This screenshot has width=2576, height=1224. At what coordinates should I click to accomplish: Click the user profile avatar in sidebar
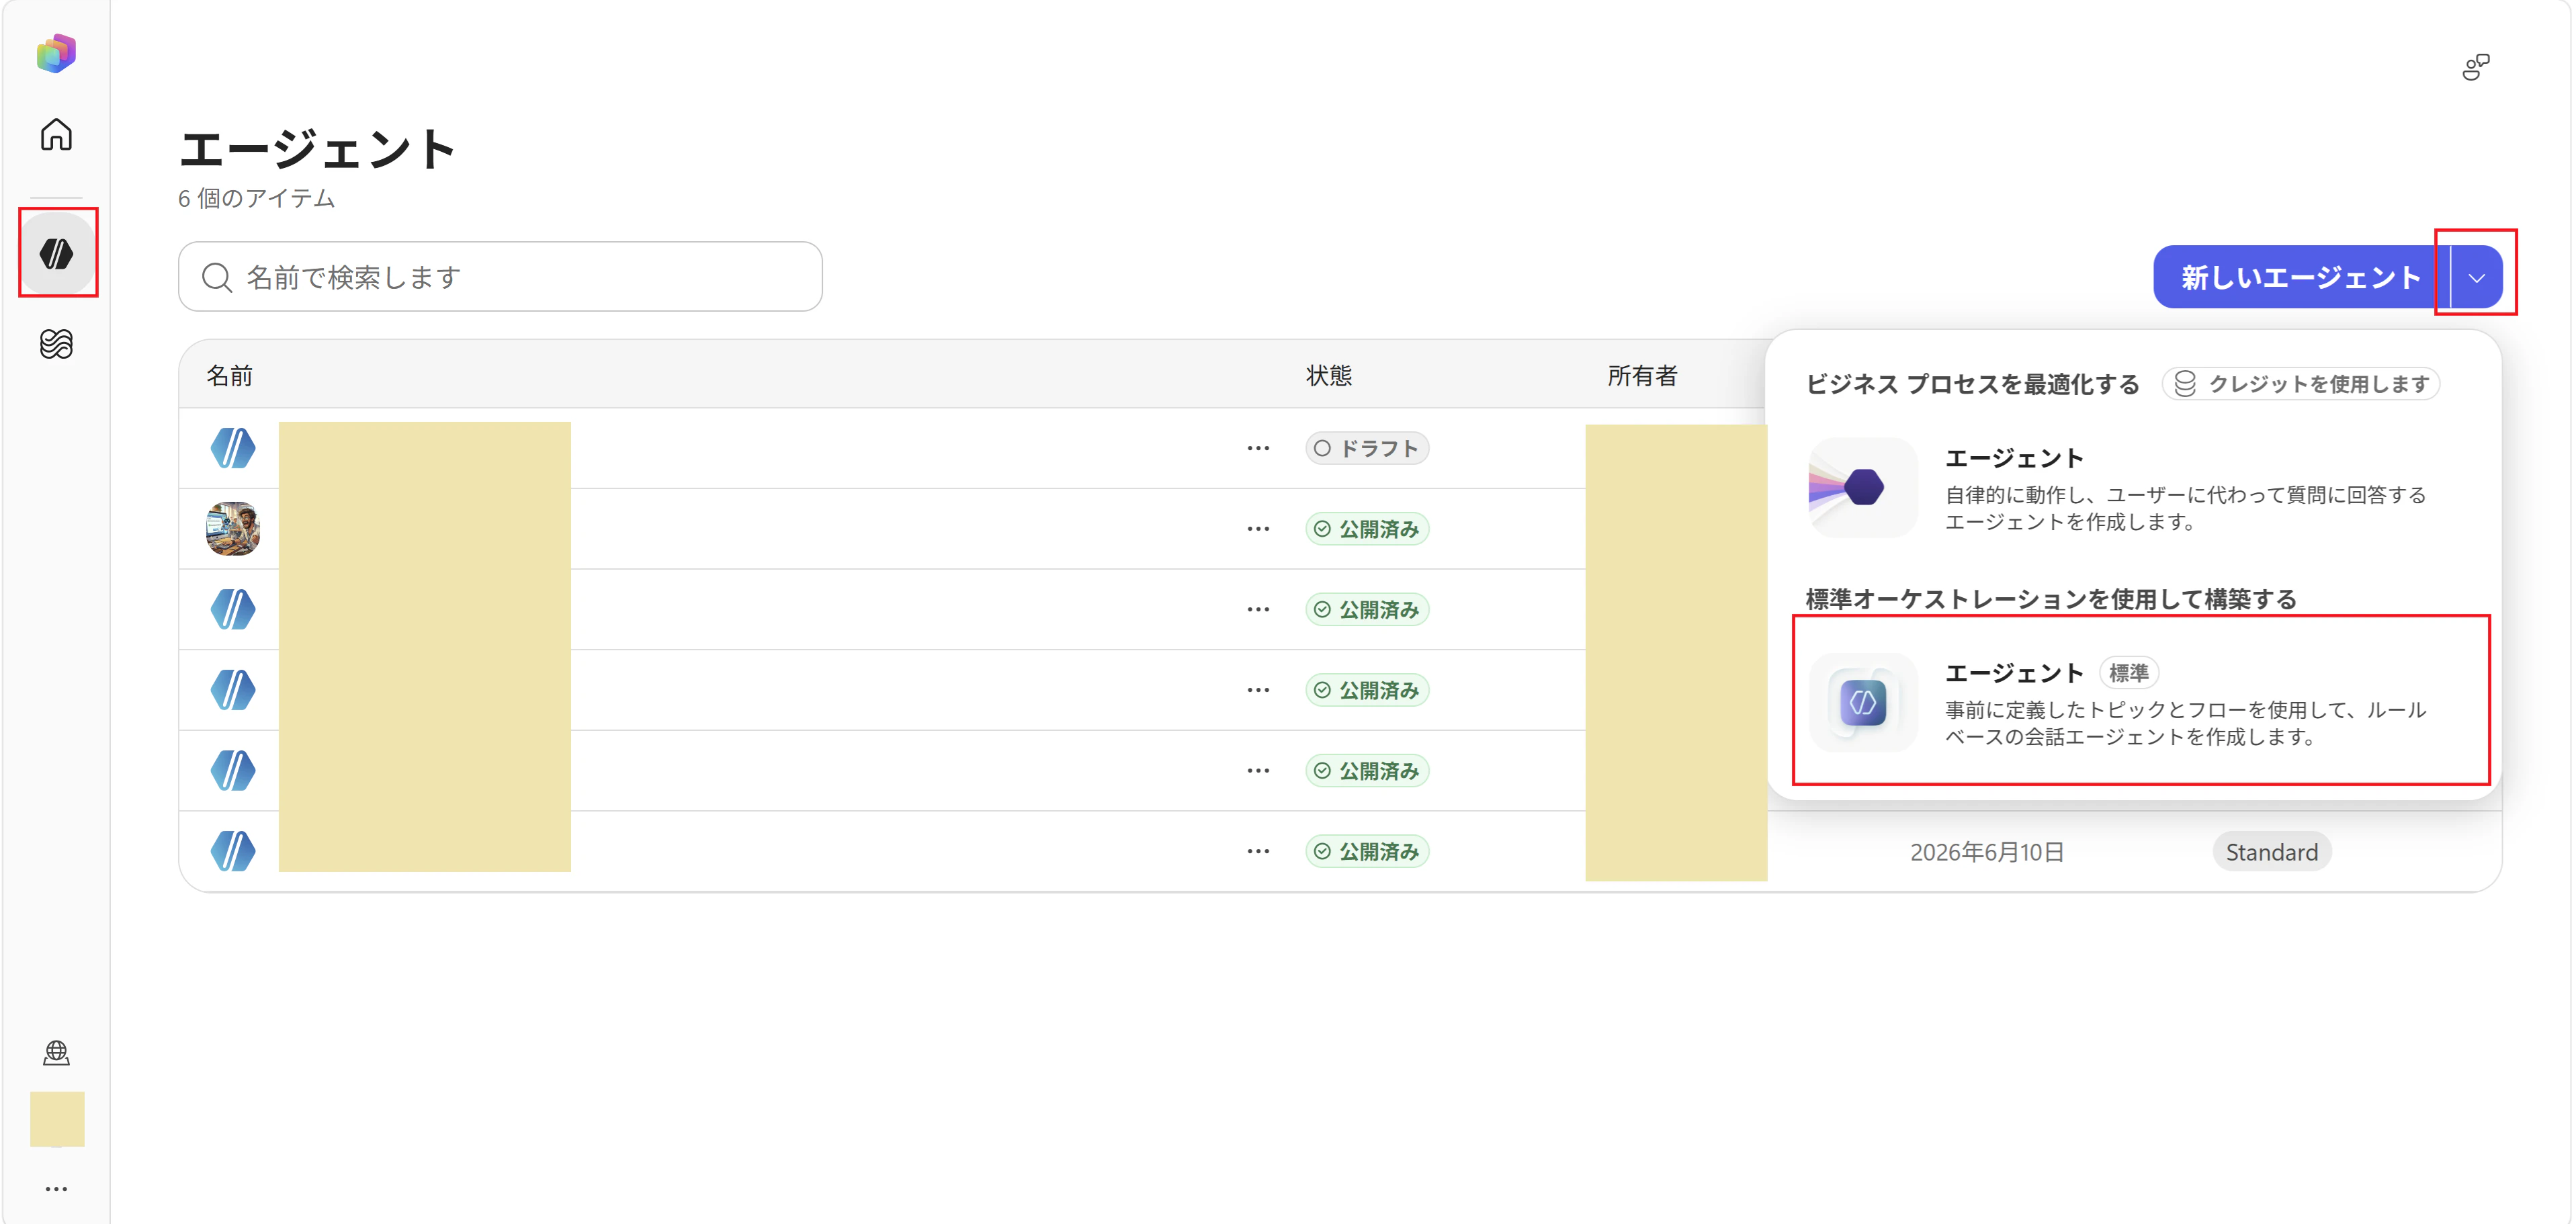[57, 1119]
